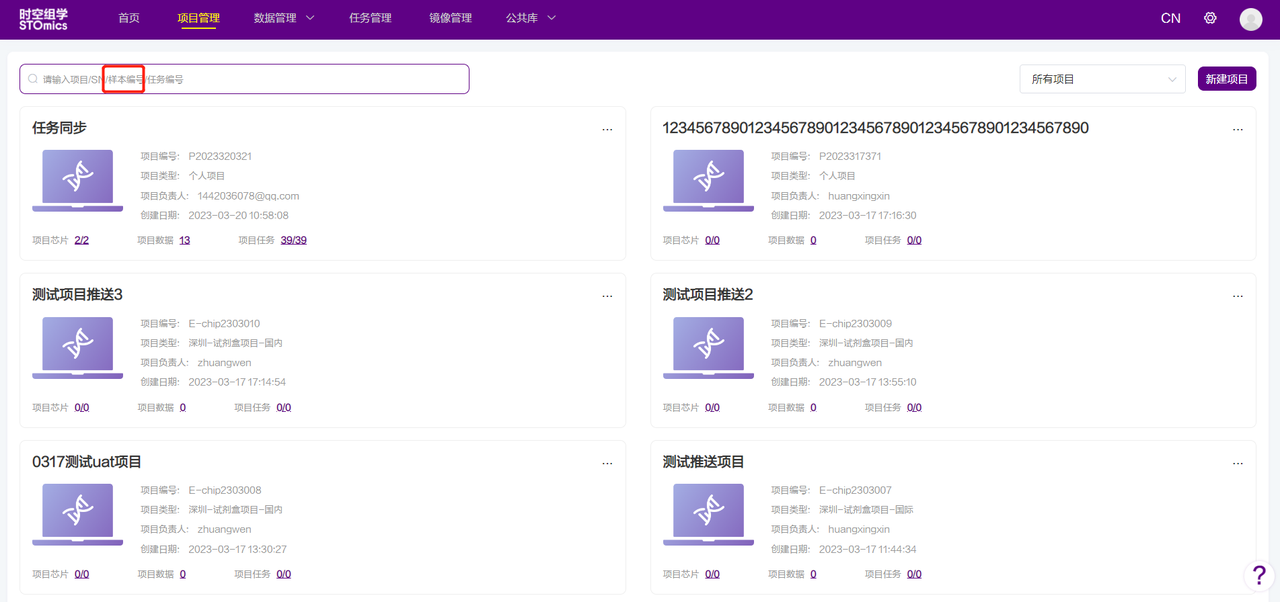Click the STOmics logo

(x=43, y=19)
